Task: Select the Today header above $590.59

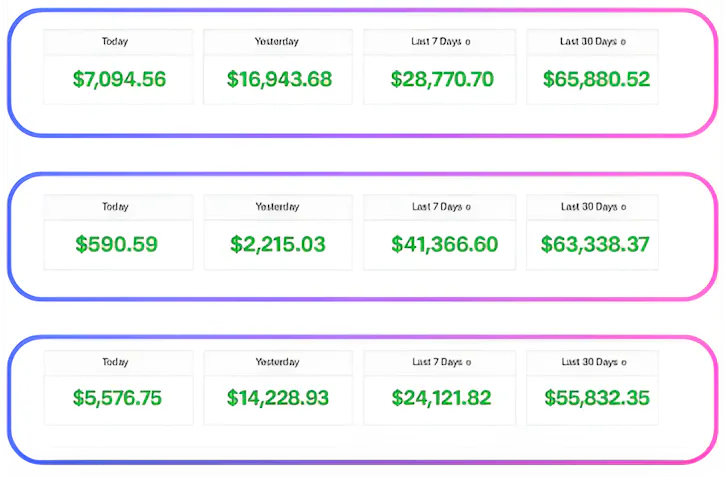Action: 116,207
